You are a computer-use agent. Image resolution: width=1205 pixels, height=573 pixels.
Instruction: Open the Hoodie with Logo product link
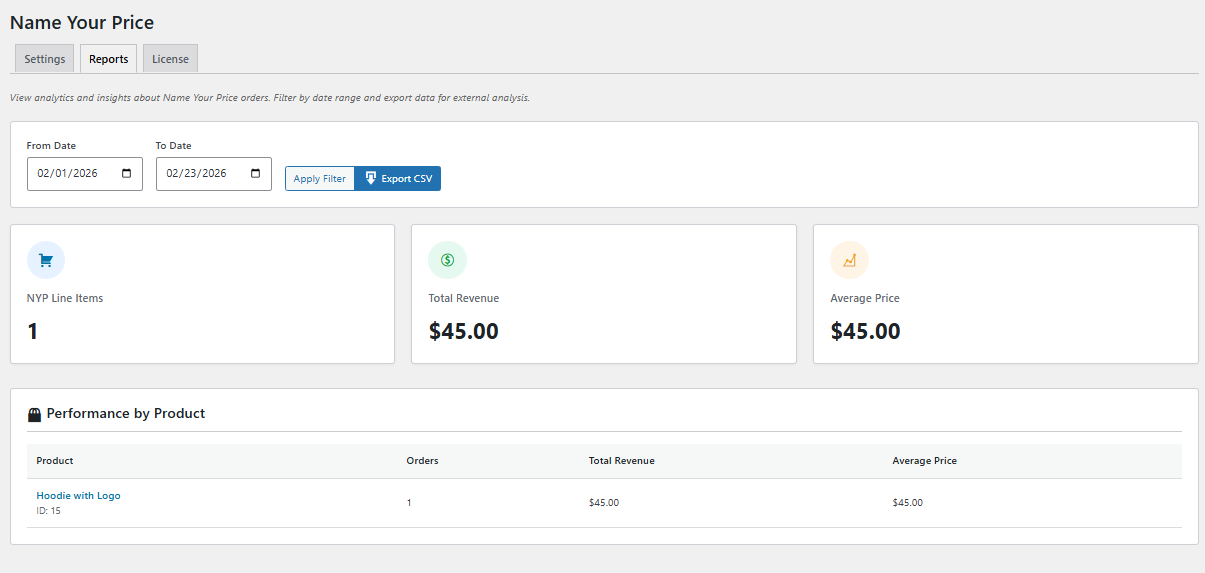pyautogui.click(x=78, y=496)
